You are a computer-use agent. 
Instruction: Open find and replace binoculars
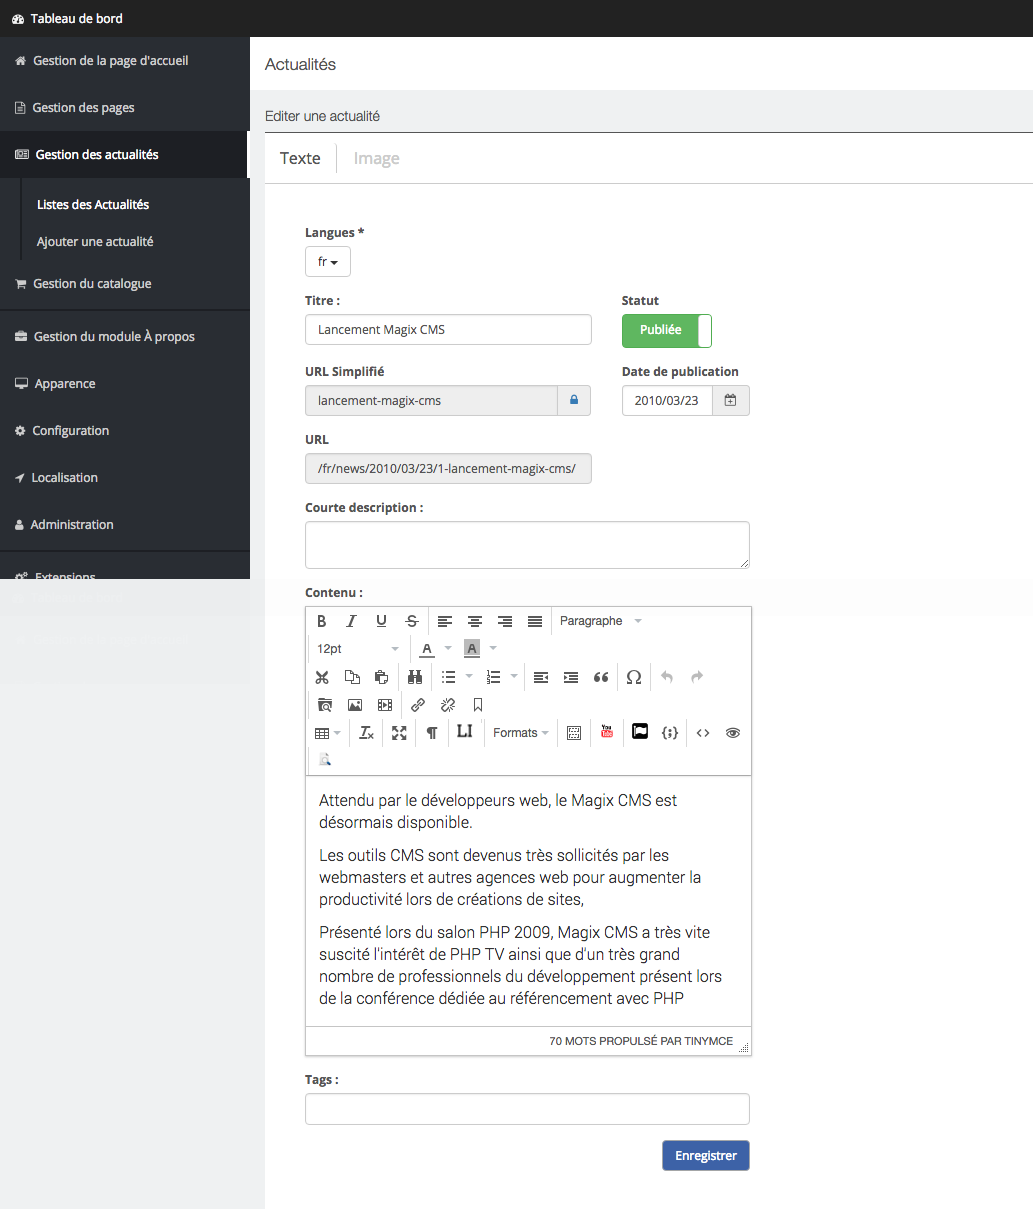click(415, 677)
